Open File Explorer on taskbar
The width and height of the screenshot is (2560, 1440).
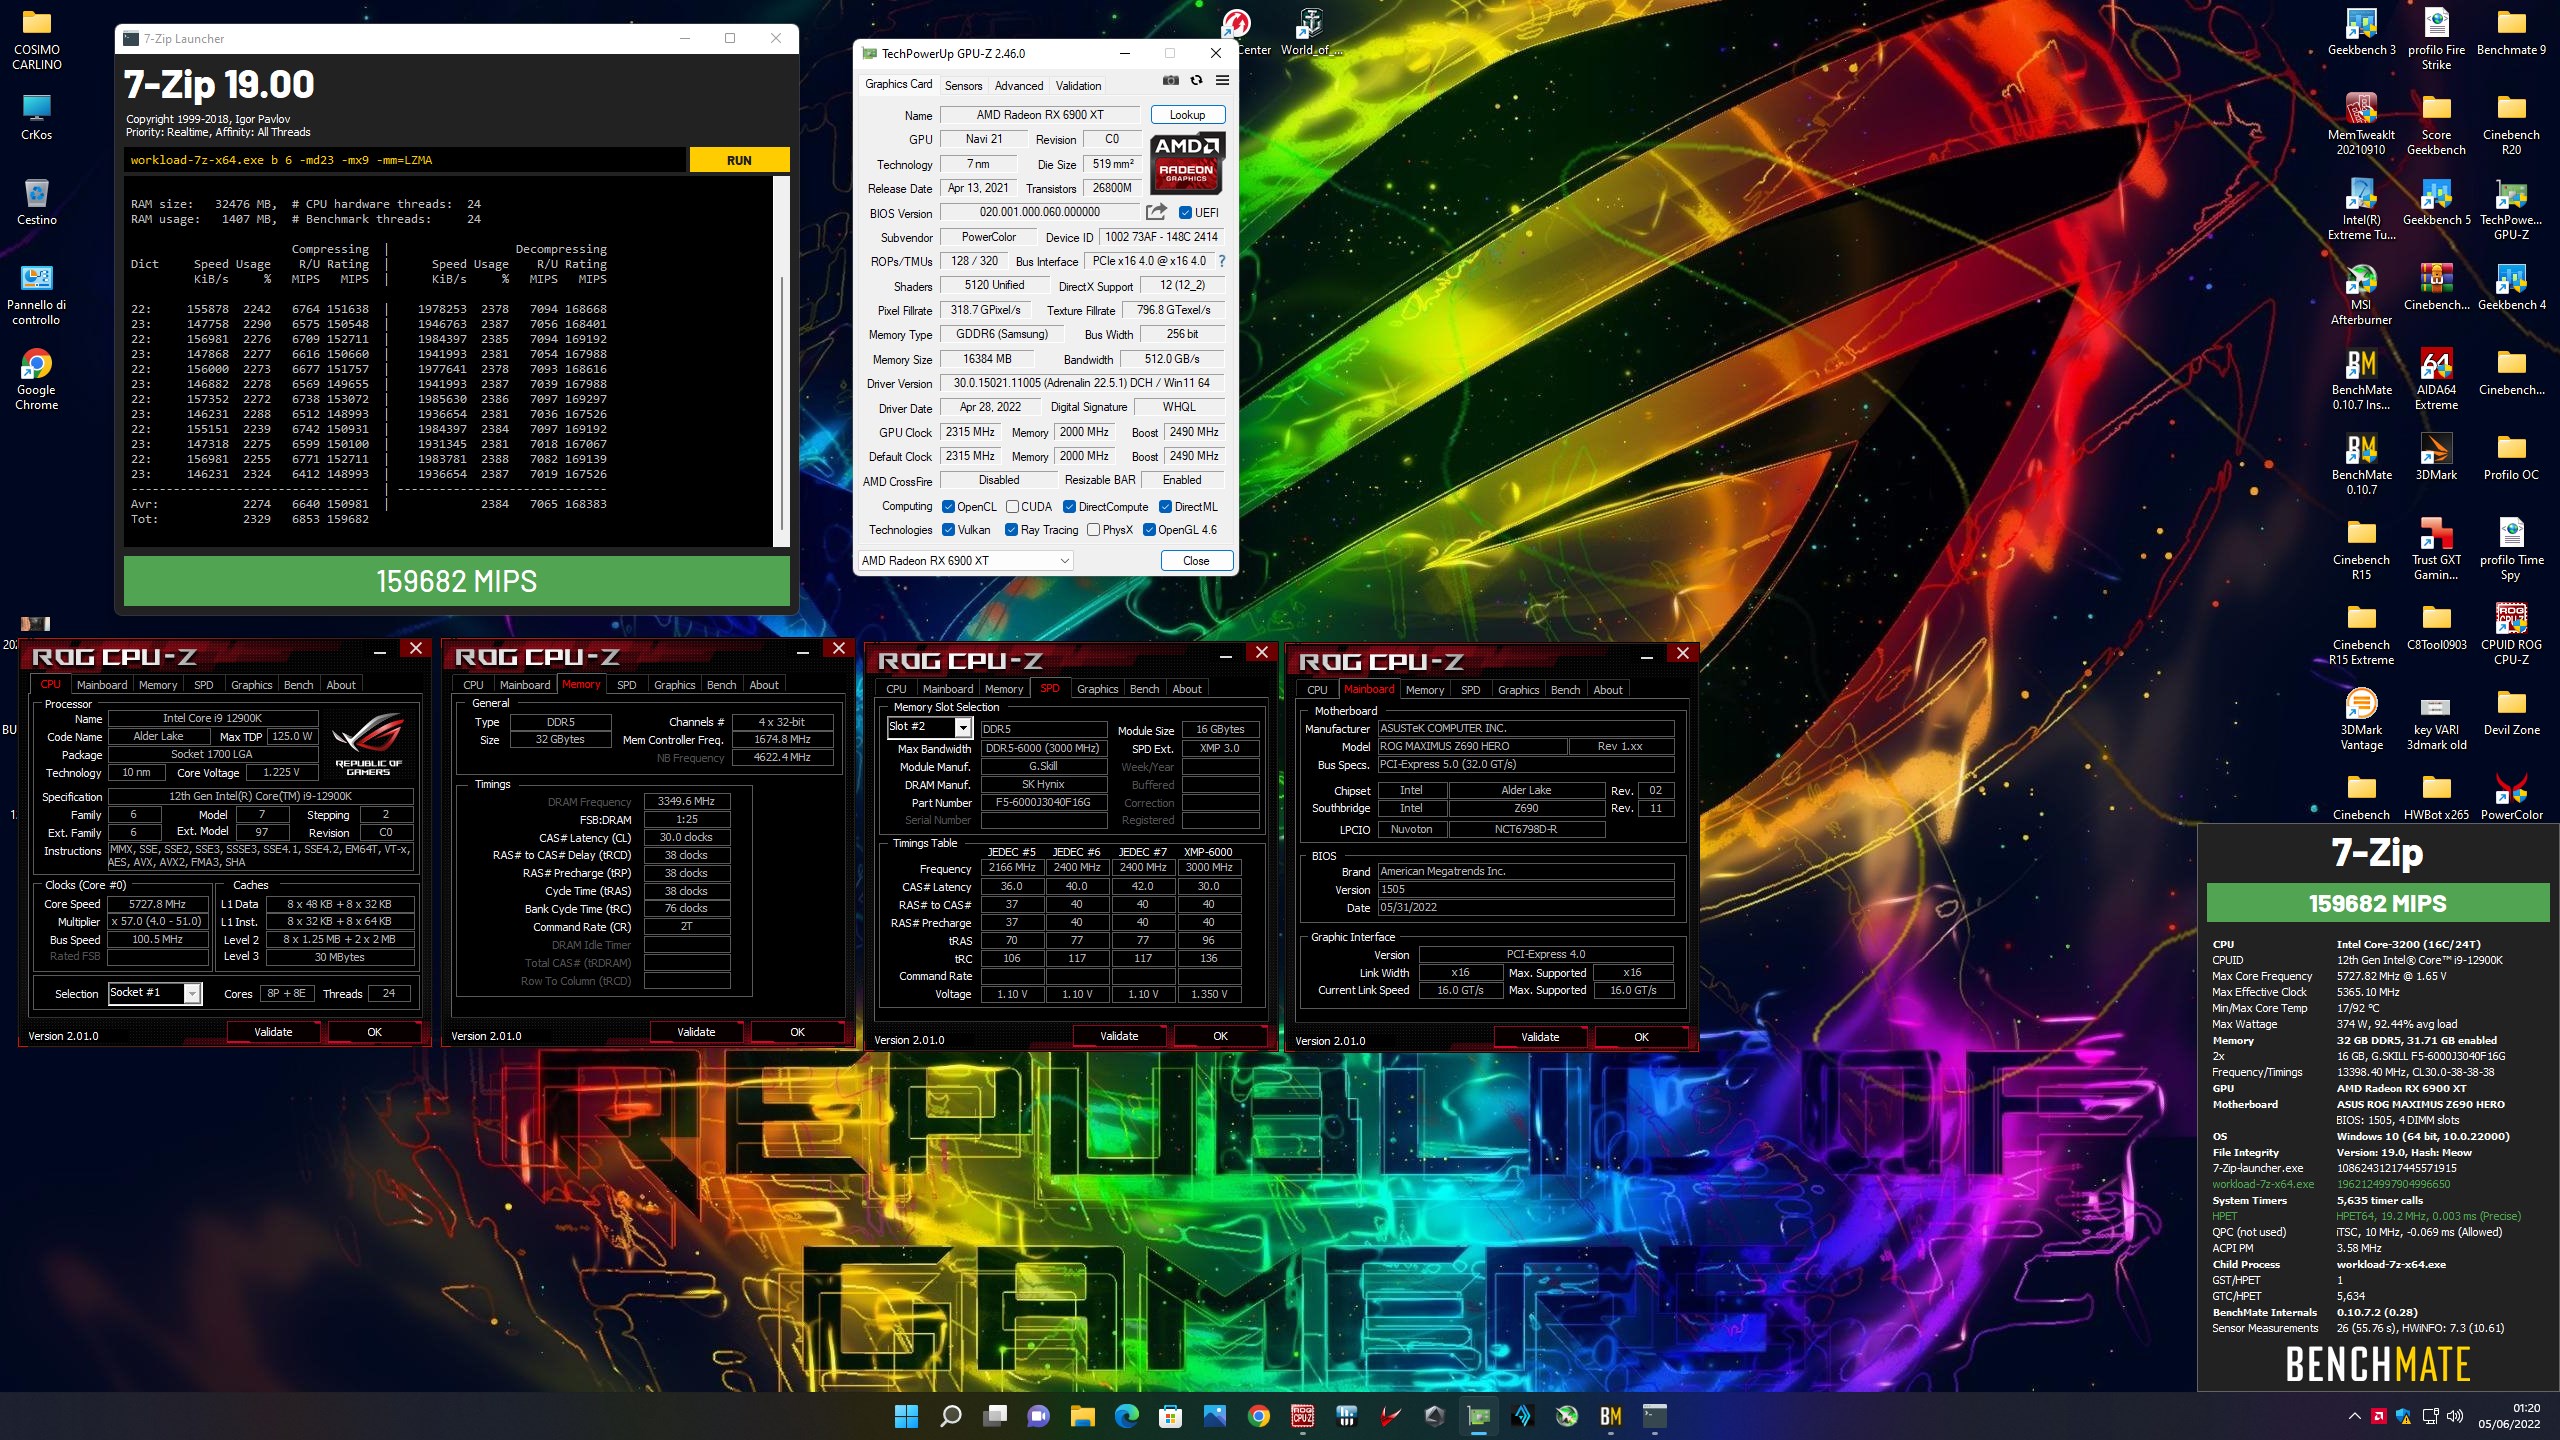coord(1082,1416)
